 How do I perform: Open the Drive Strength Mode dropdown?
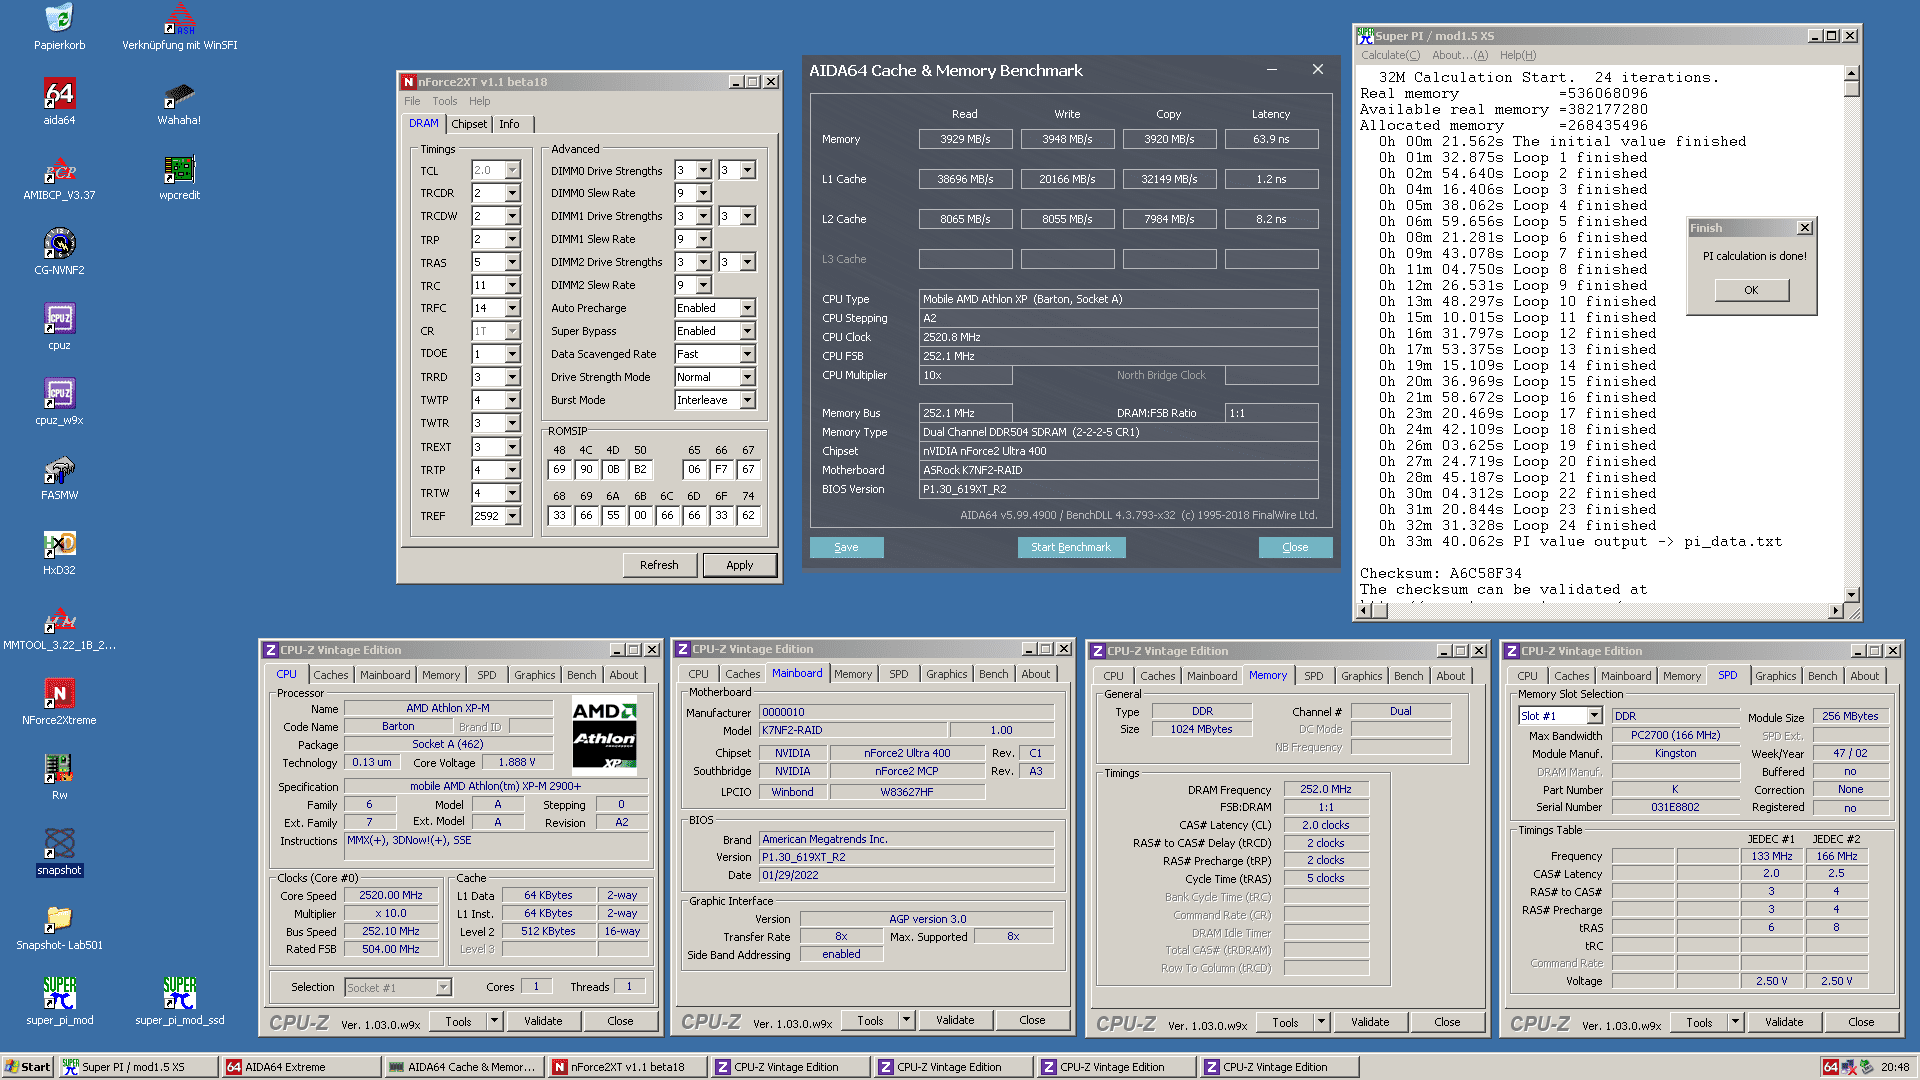747,377
